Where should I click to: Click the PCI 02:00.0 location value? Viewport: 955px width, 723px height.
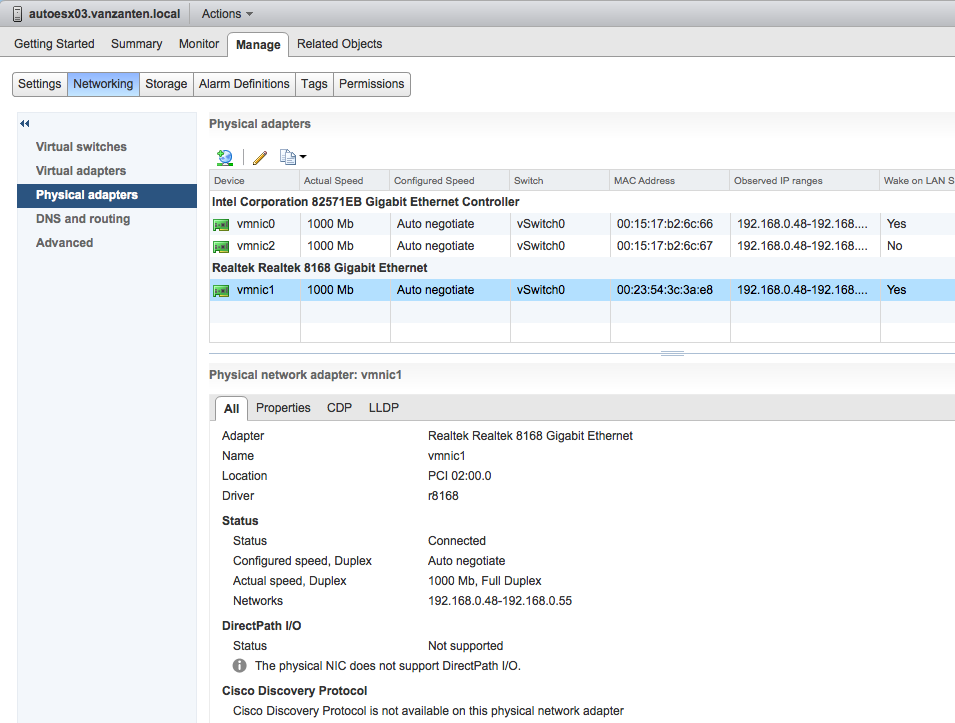pos(459,475)
